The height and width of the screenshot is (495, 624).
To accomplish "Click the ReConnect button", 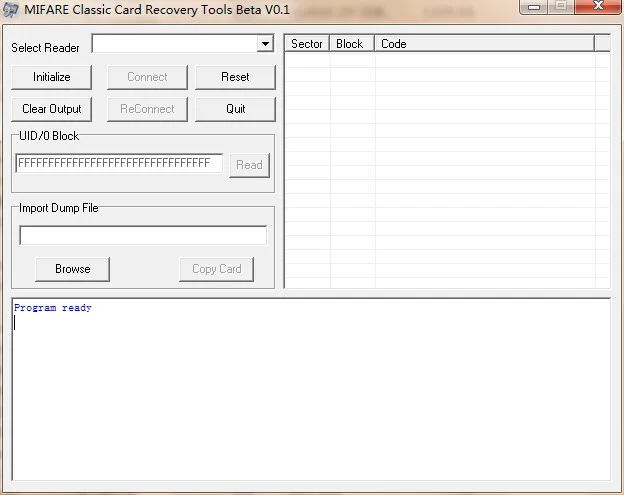I will tap(147, 109).
